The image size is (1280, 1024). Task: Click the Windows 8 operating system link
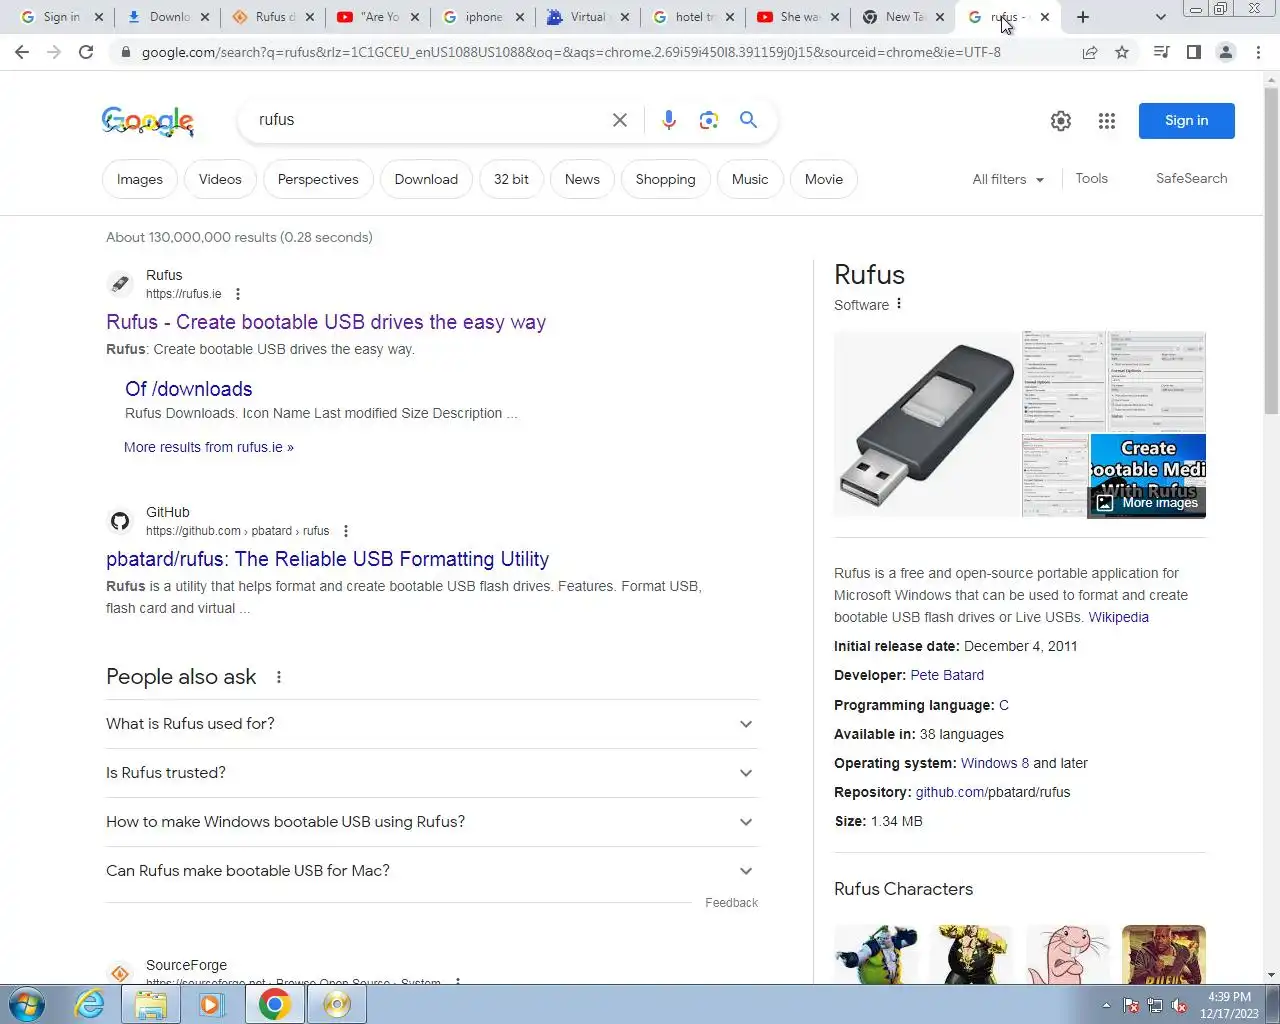995,763
